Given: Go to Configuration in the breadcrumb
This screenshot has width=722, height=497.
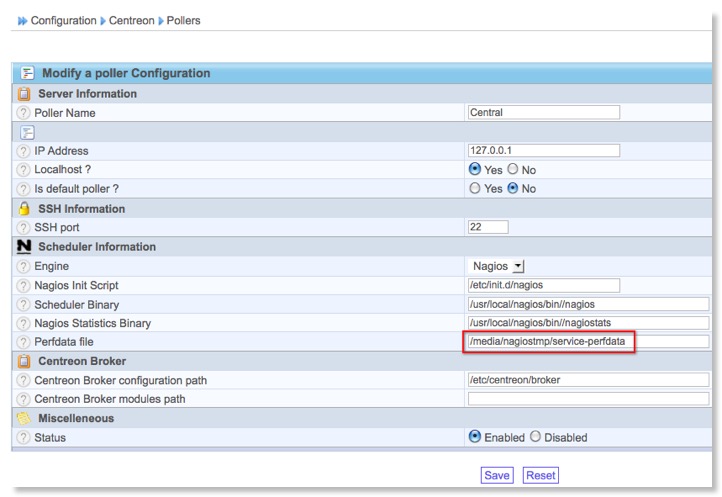Looking at the screenshot, I should [63, 20].
